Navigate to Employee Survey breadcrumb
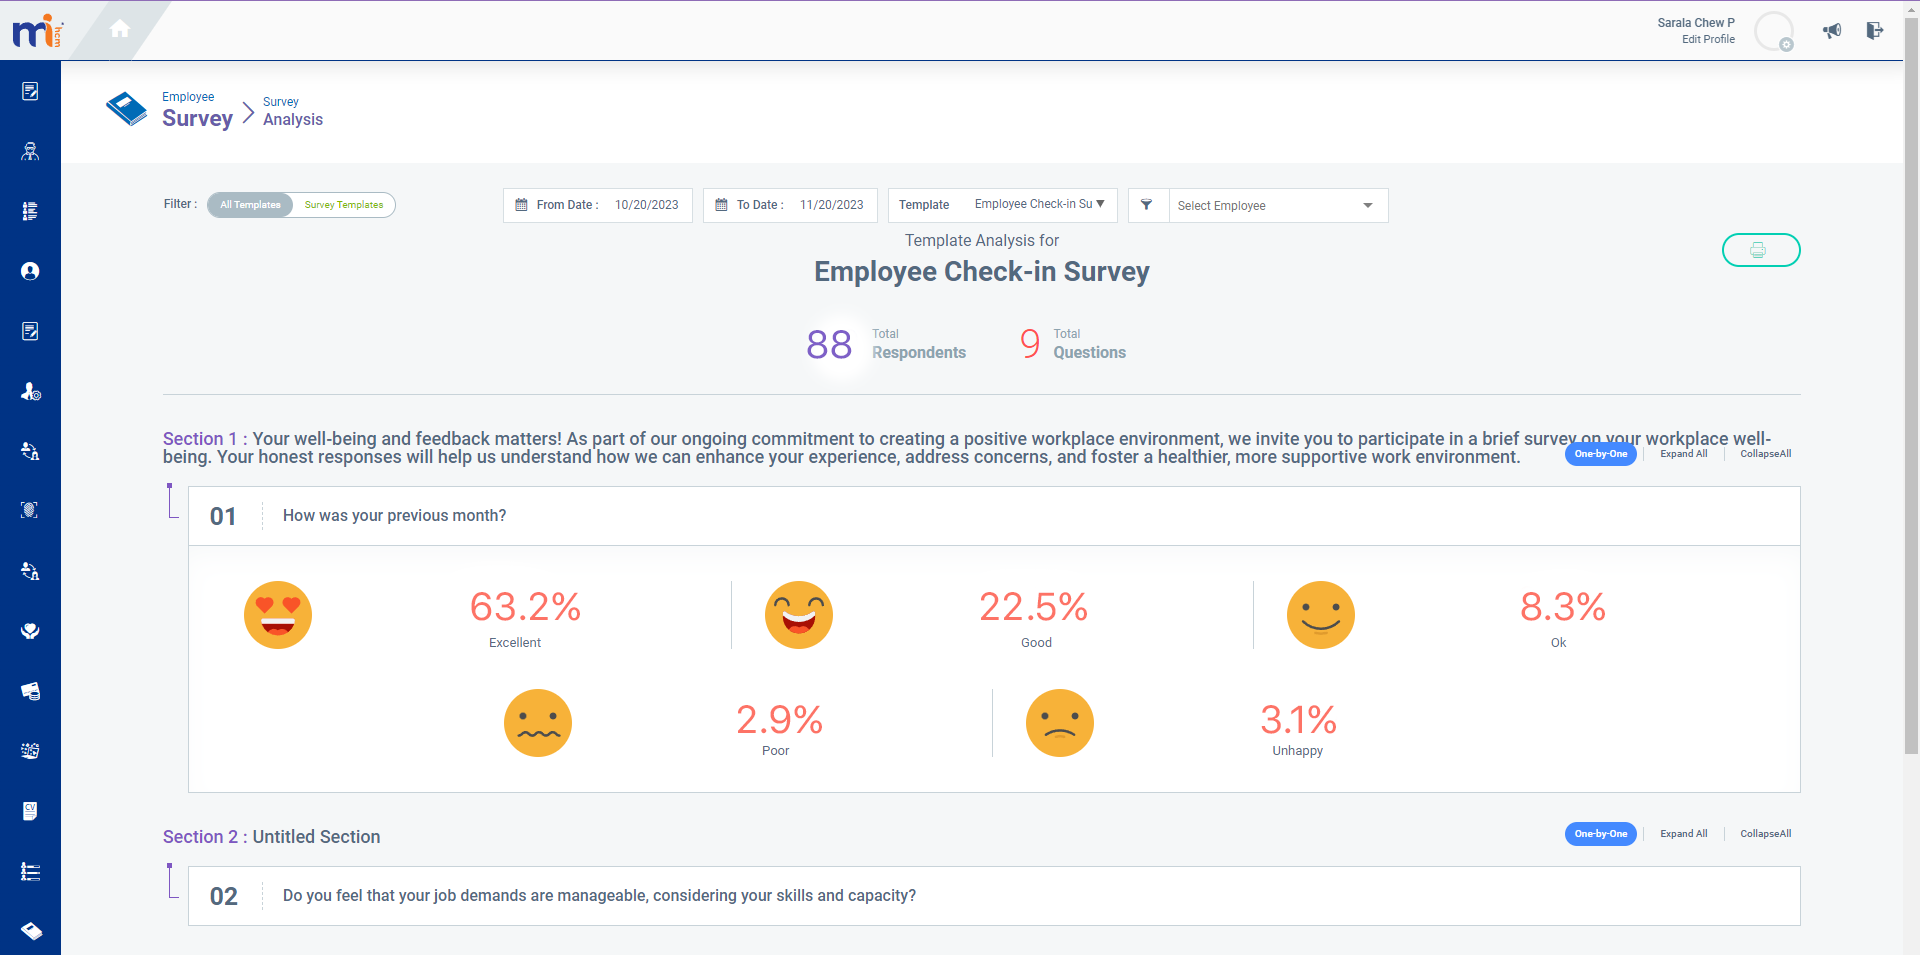The width and height of the screenshot is (1920, 955). pyautogui.click(x=197, y=110)
